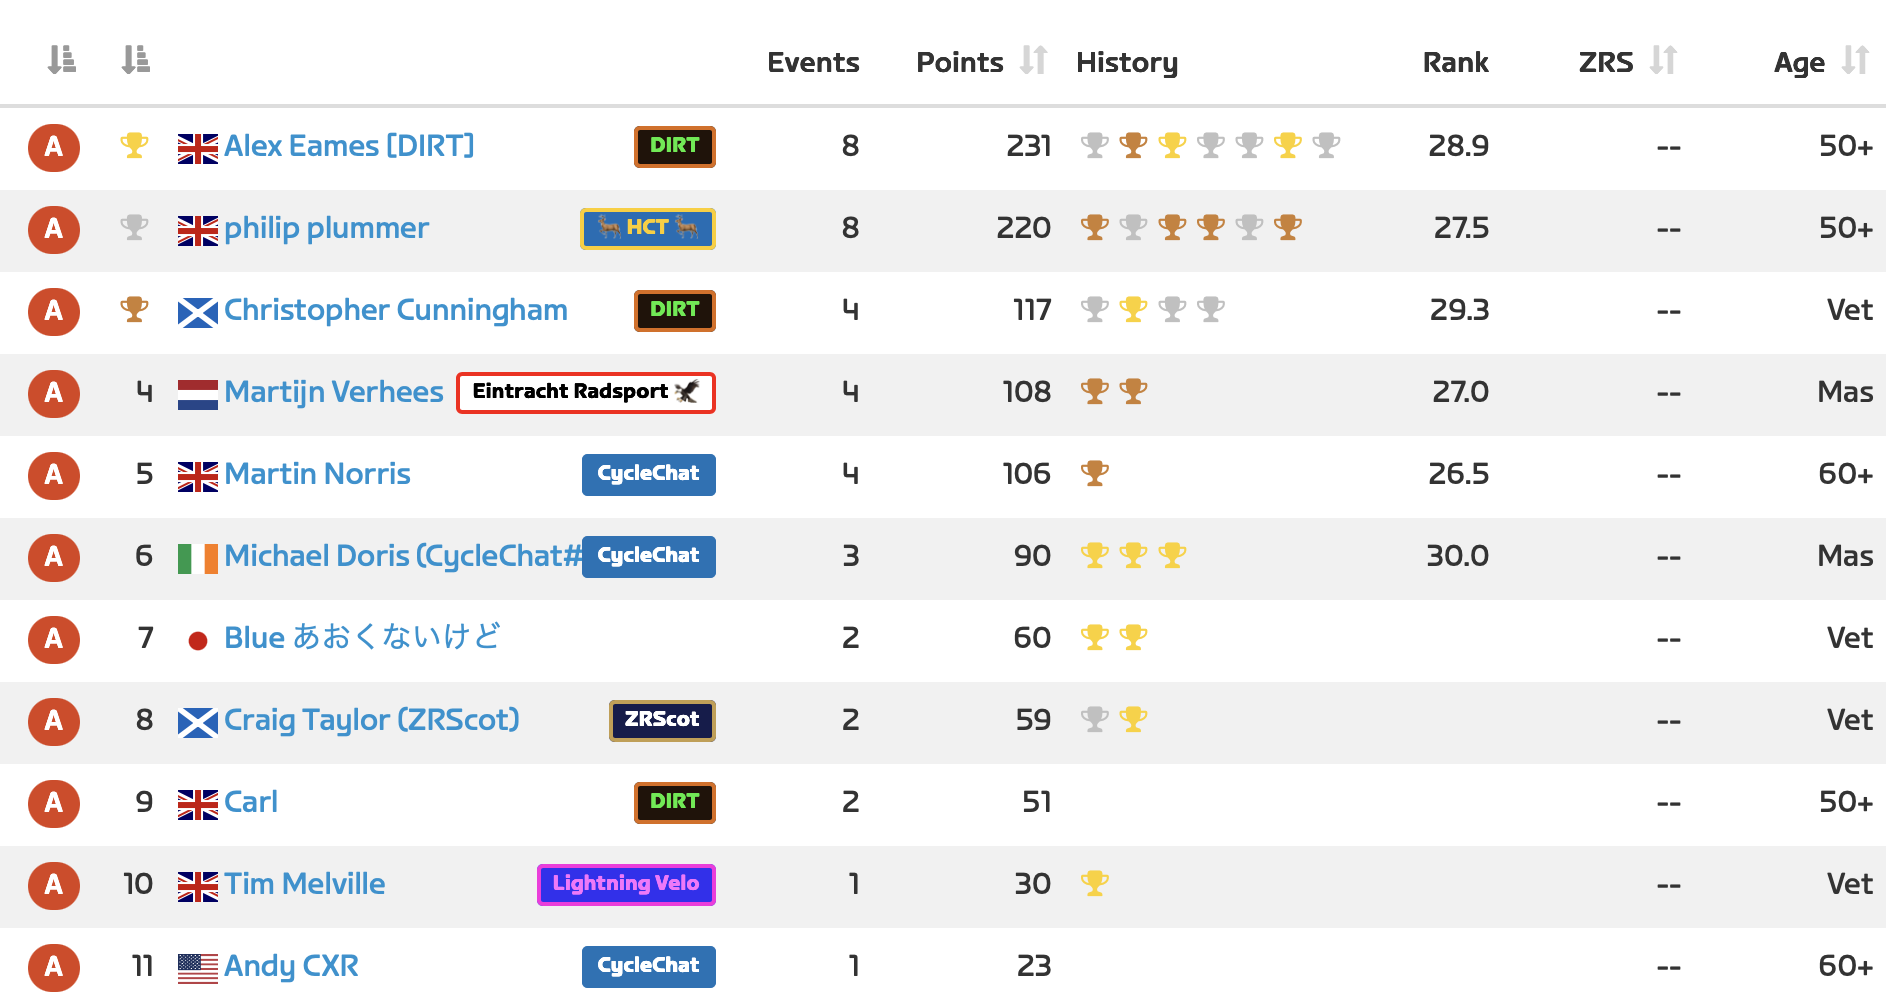1890x1000 pixels.
Task: Click the category badge beside Alex Eames
Action: click(x=53, y=147)
